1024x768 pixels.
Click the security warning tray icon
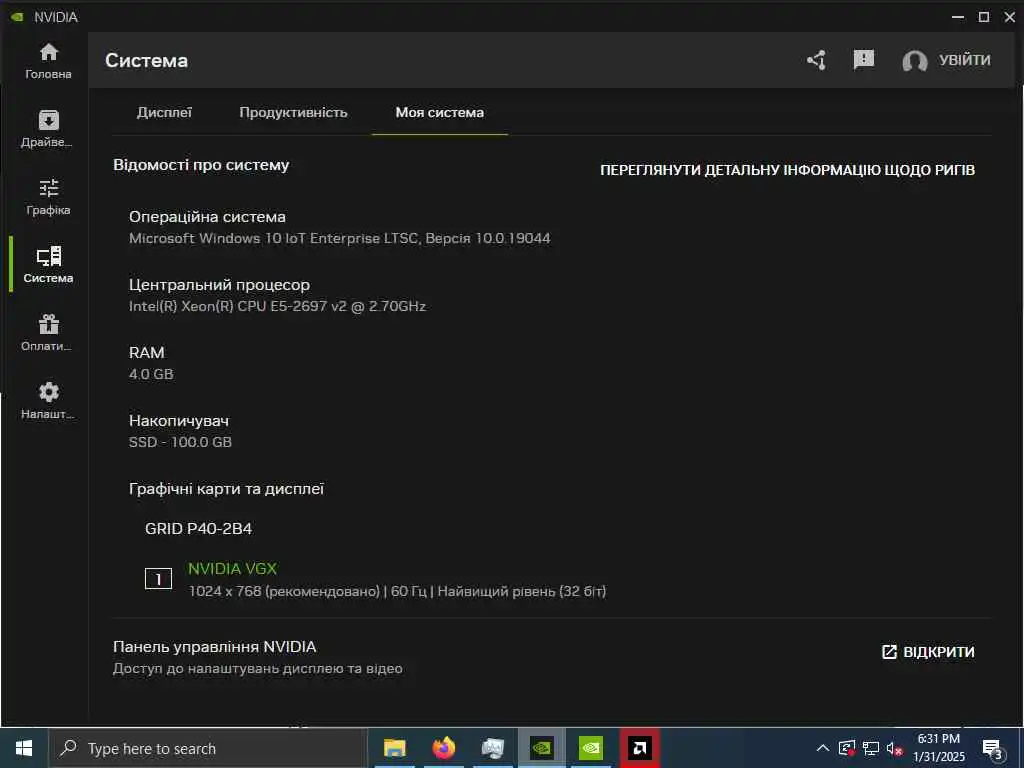point(847,748)
